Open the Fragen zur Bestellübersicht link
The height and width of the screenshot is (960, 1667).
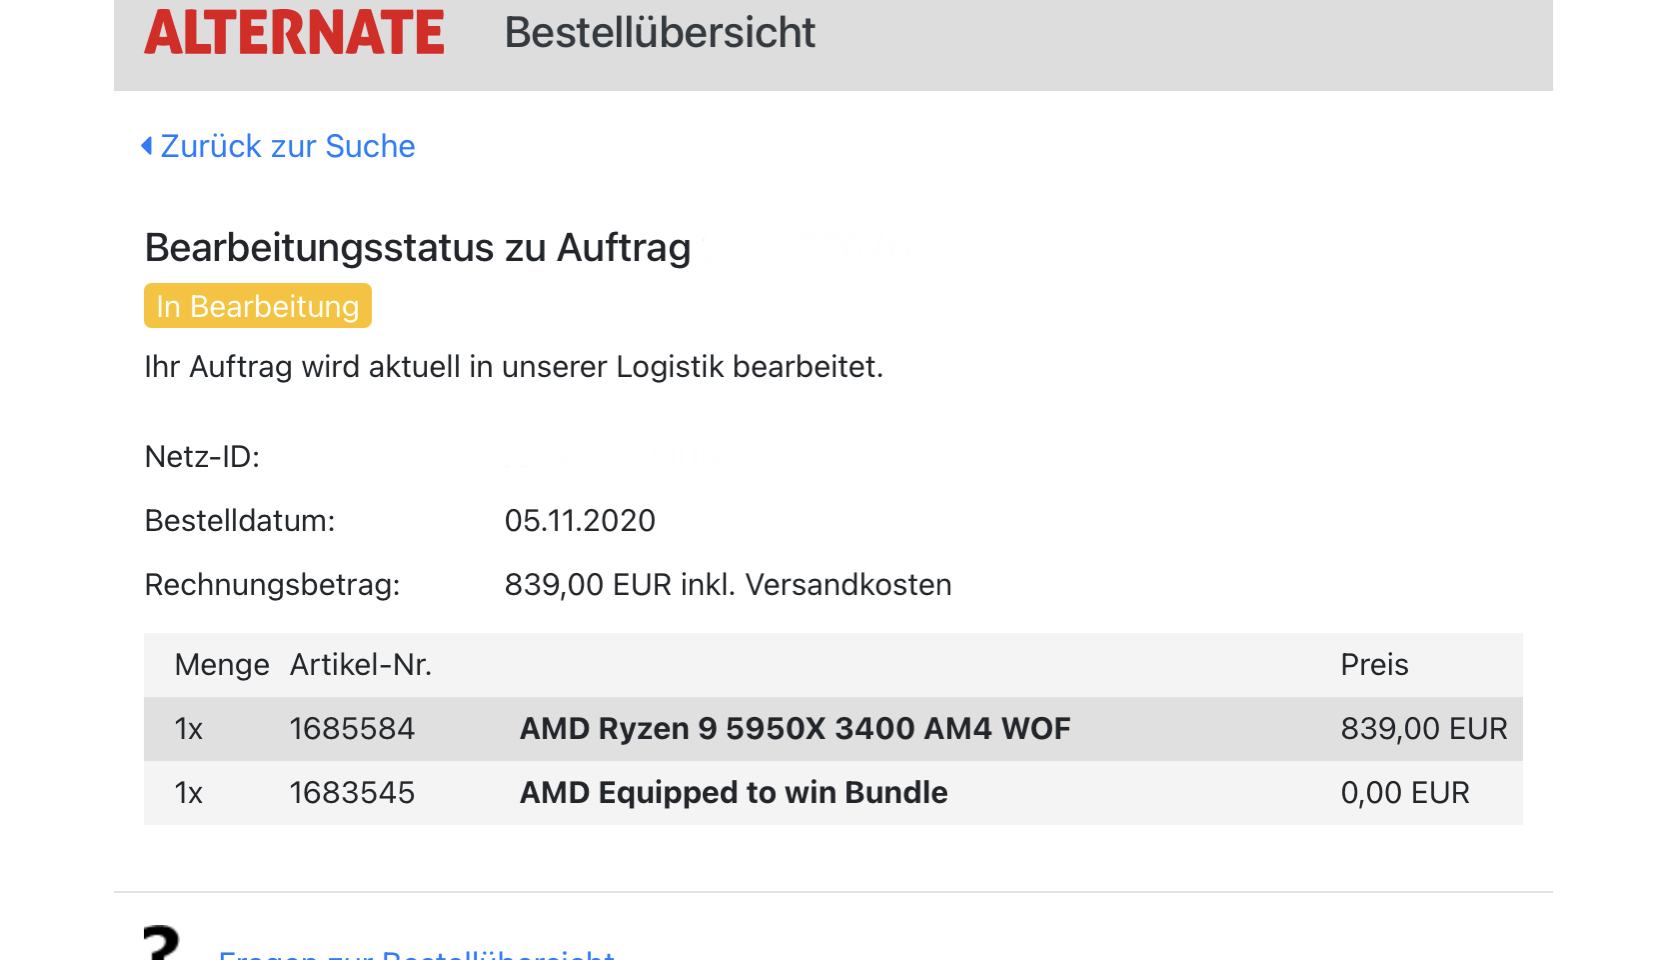pos(416,953)
